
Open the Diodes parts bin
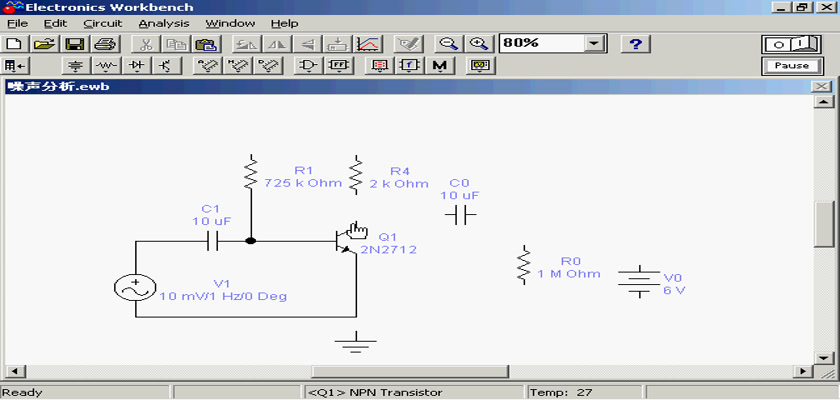click(136, 66)
